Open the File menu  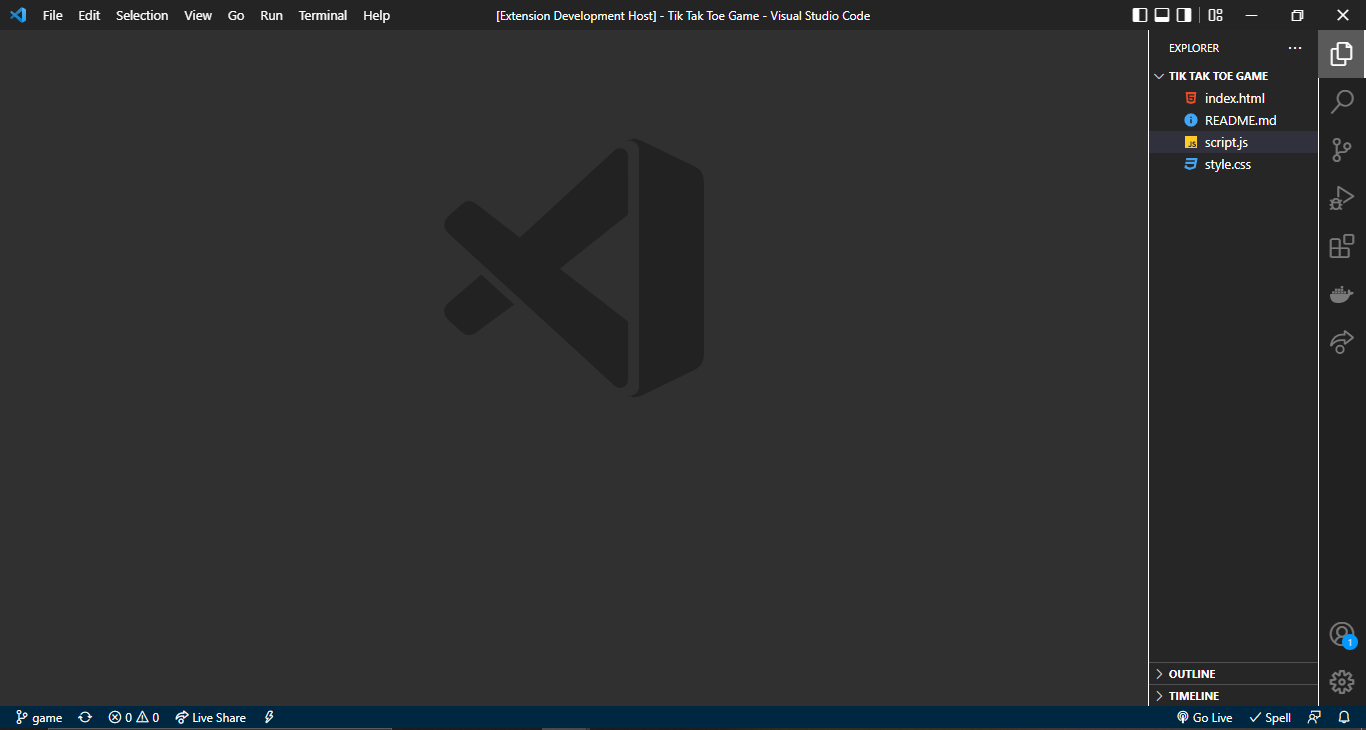(53, 15)
